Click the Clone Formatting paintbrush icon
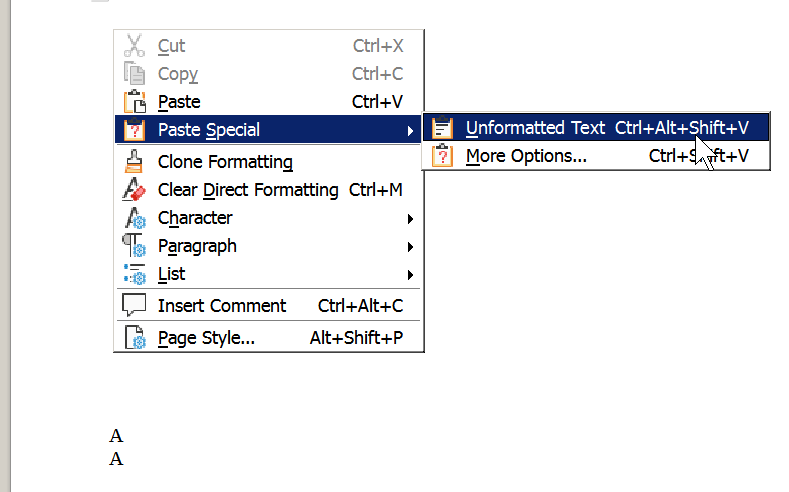This screenshot has height=492, width=789. (134, 161)
